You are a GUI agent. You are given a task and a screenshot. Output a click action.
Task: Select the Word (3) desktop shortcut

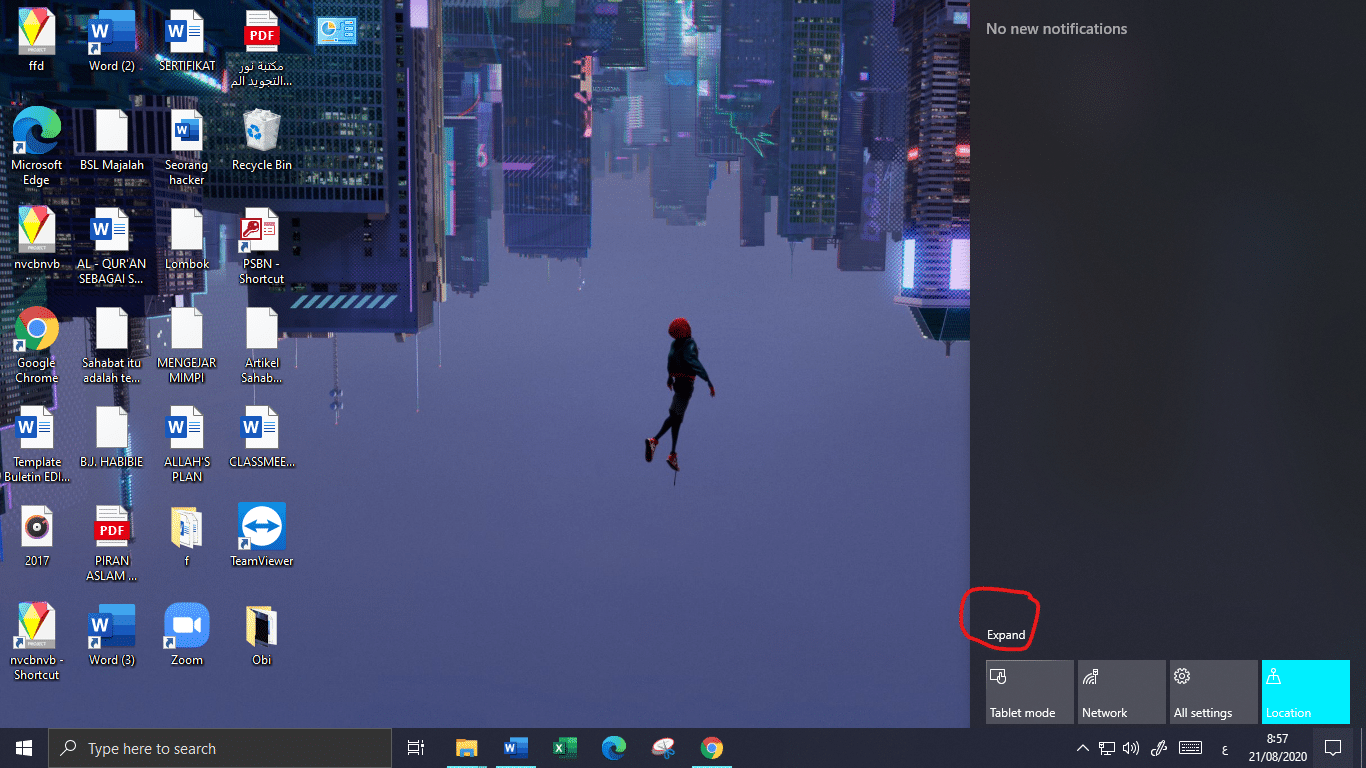111,635
